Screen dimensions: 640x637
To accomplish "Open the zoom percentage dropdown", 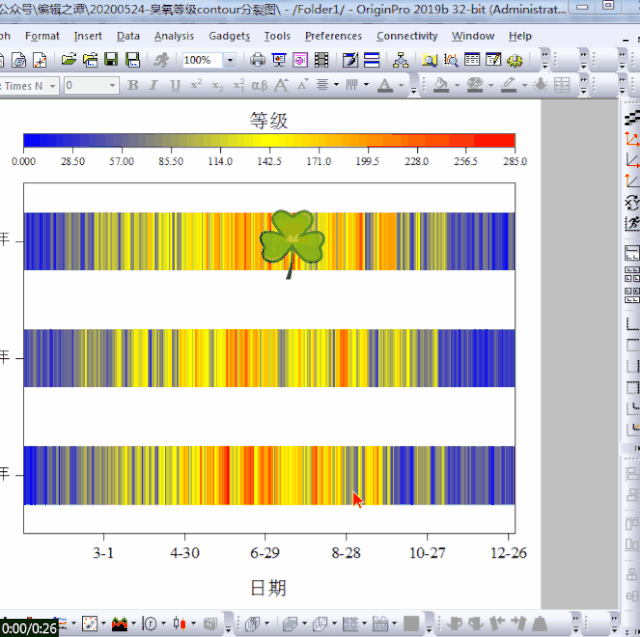I will pos(230,61).
